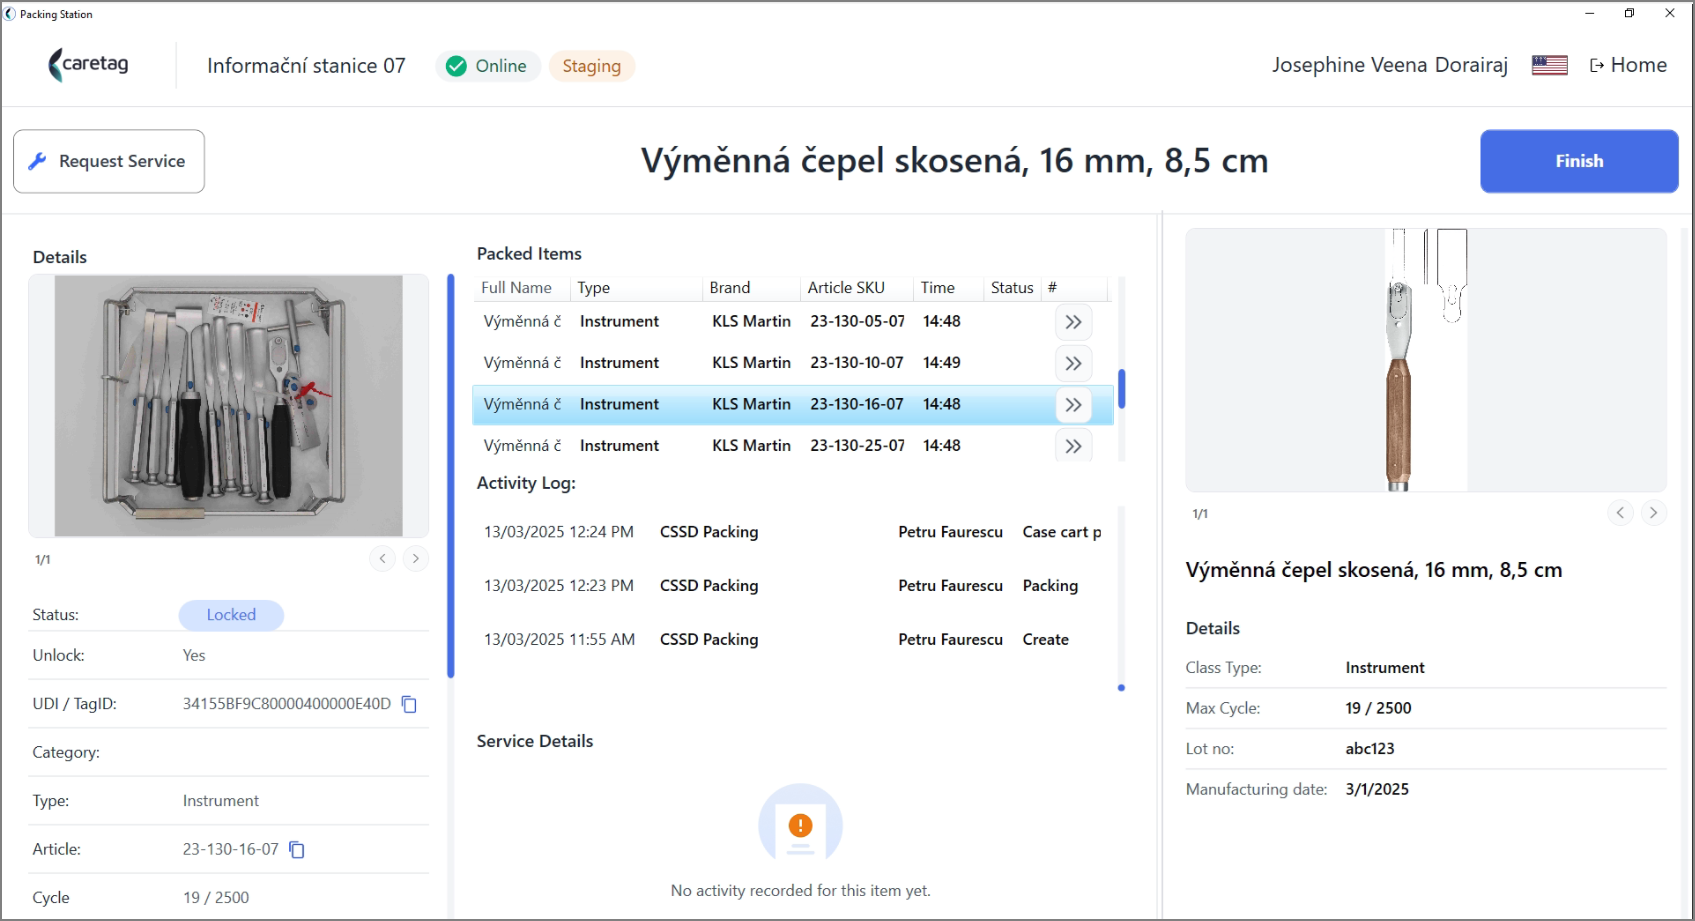The image size is (1695, 921).
Task: Click the Packing Station title bar app icon
Action: [x=10, y=14]
